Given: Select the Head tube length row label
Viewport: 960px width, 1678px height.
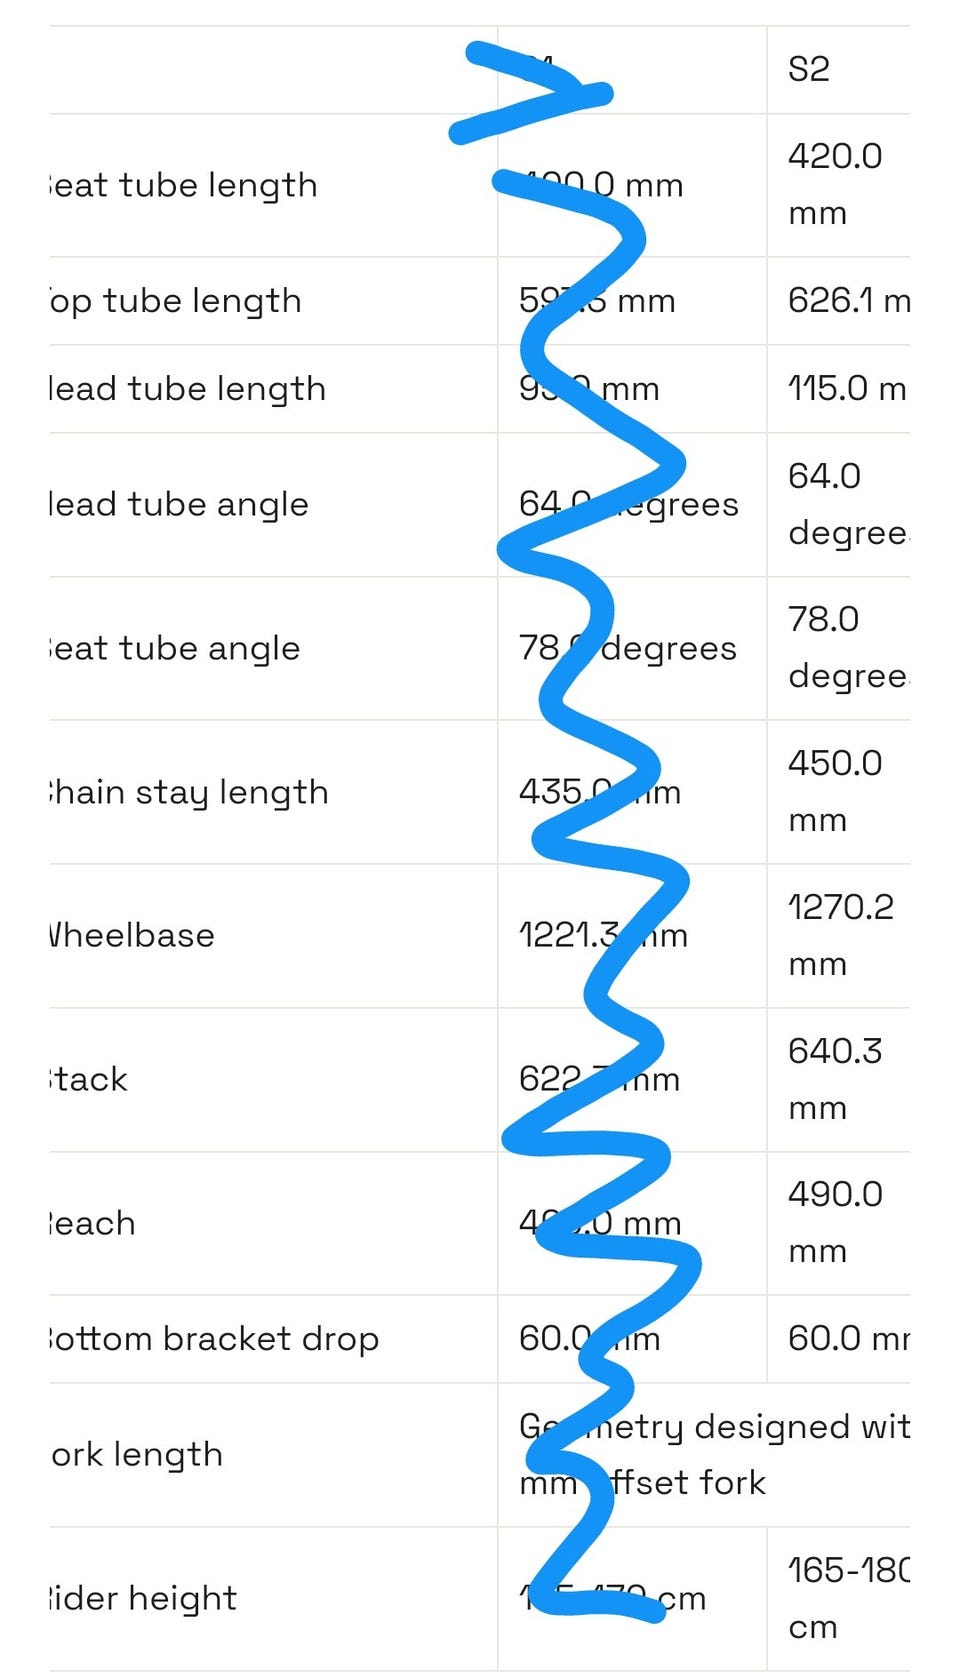Looking at the screenshot, I should [187, 389].
